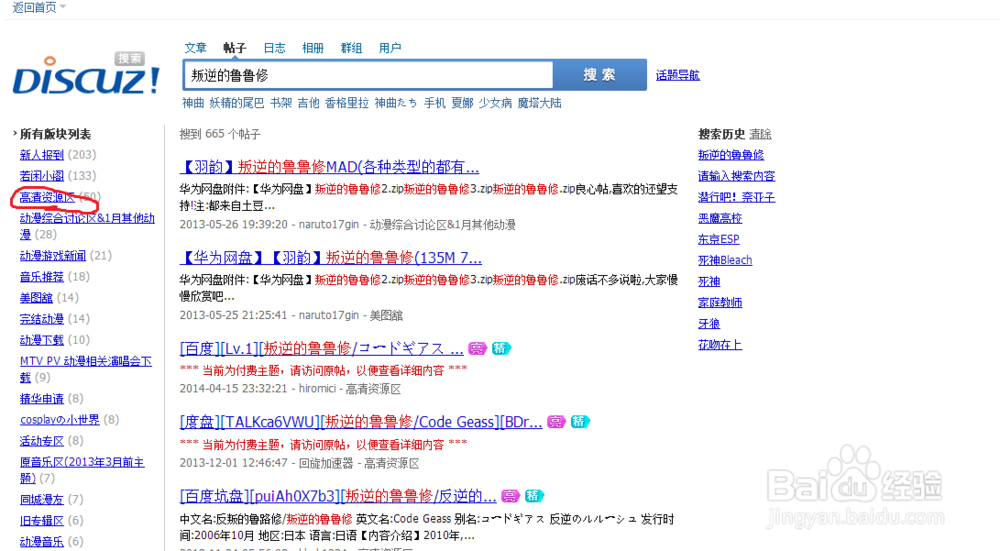
Task: Open the 话题导航 link
Action: (x=677, y=75)
